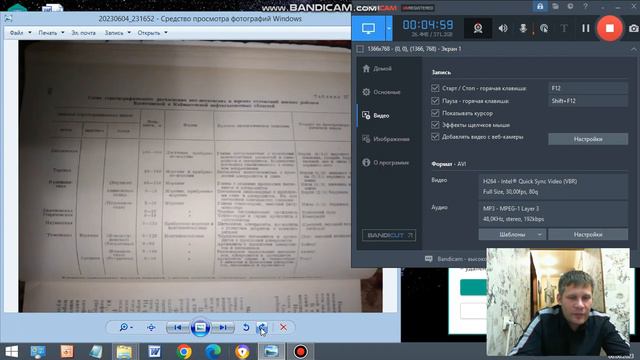Click the BANDICUT link button

(389, 235)
